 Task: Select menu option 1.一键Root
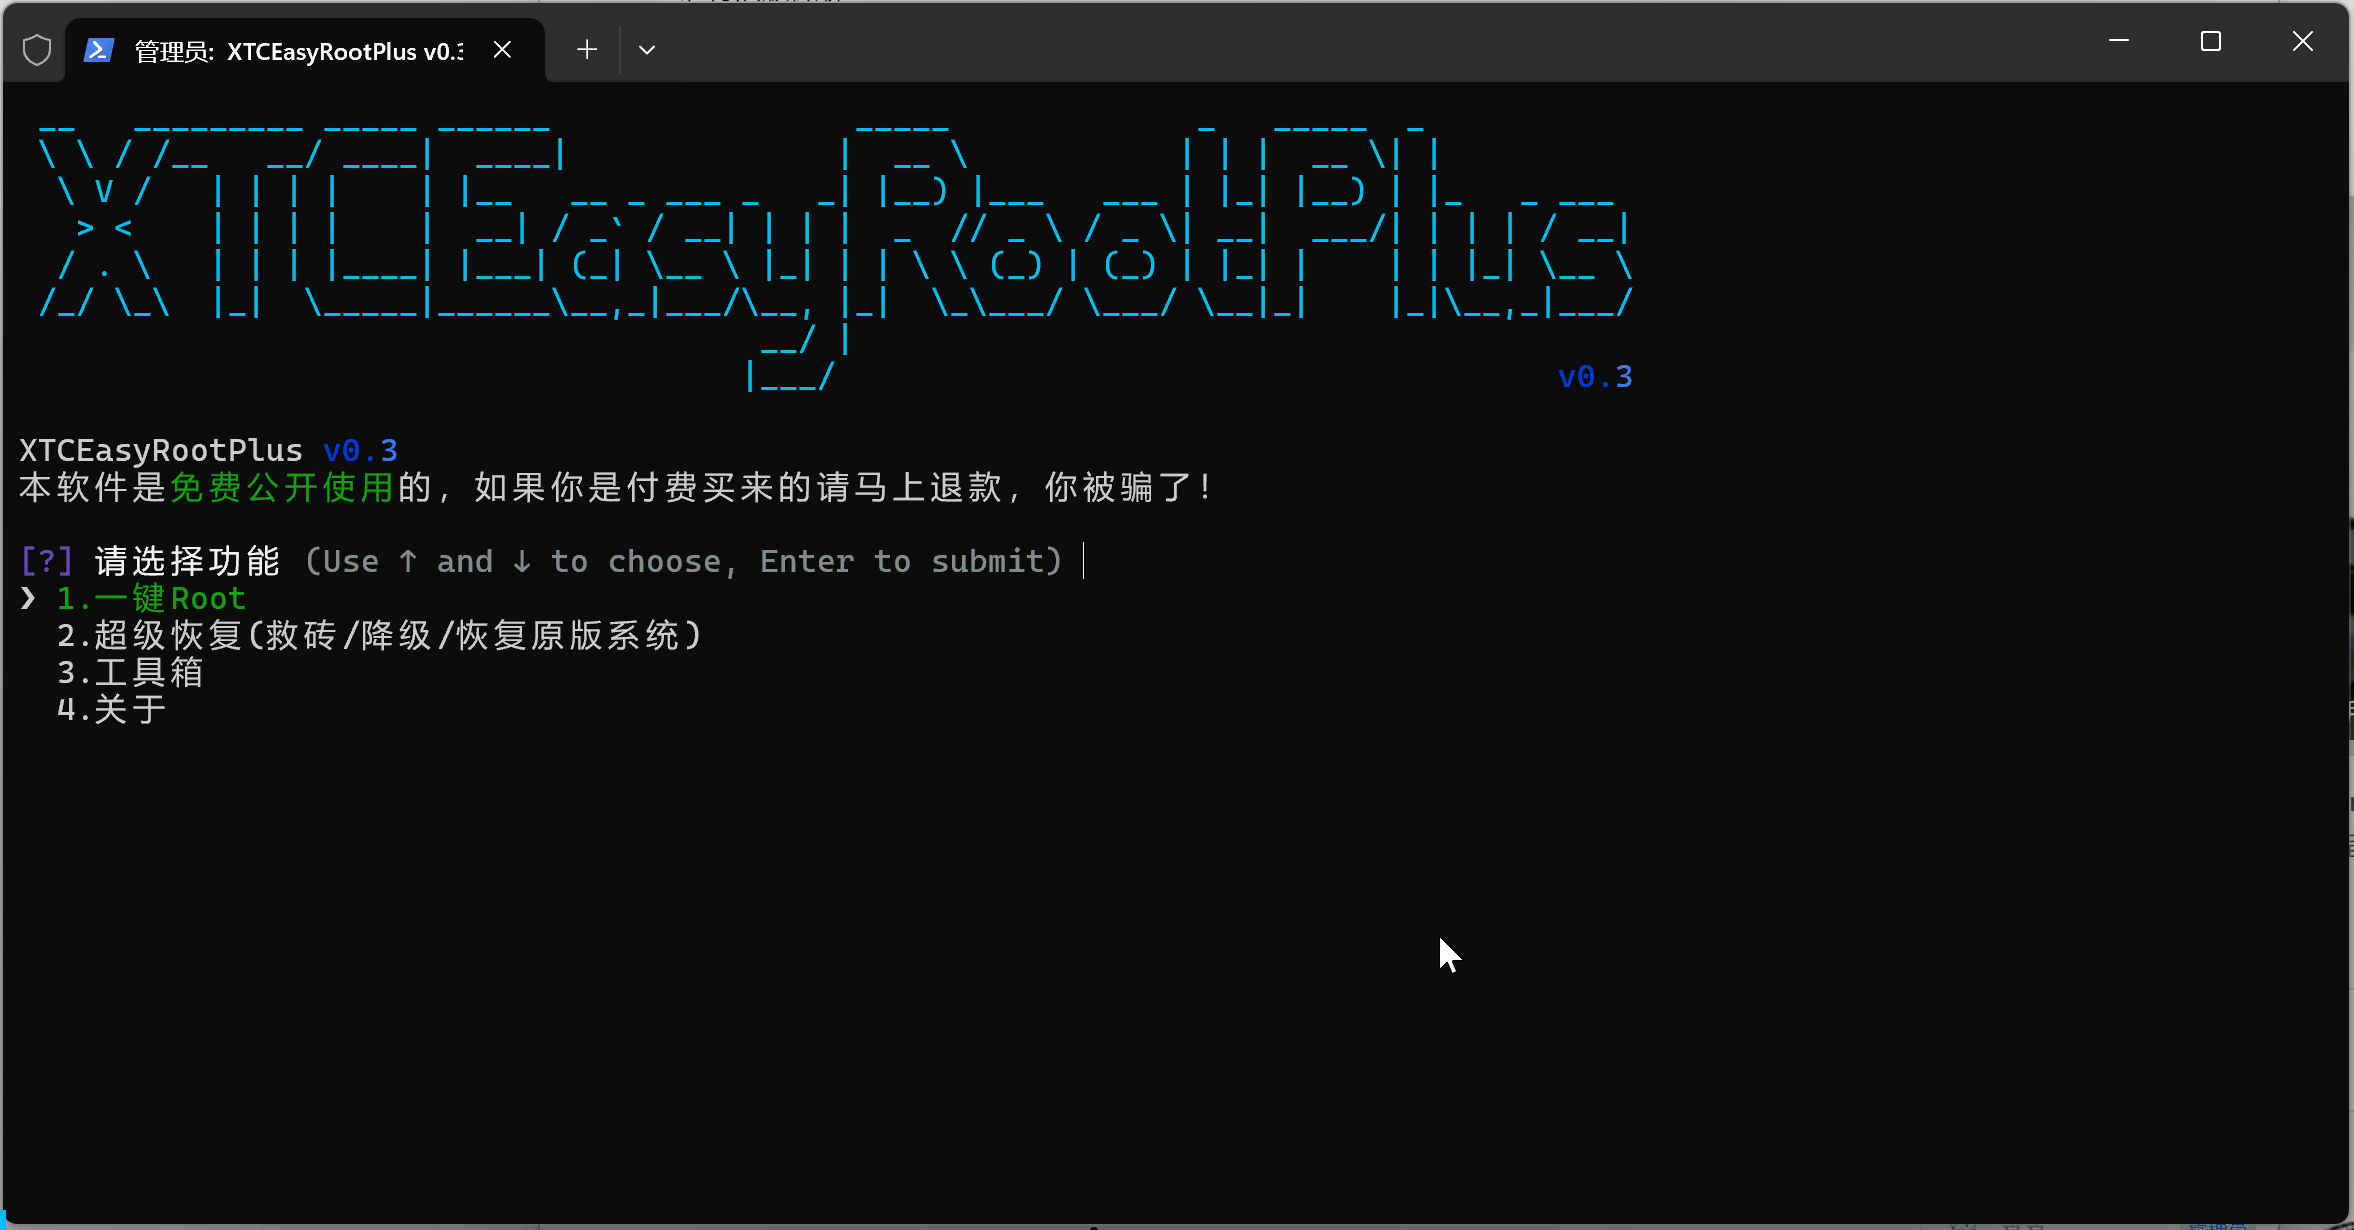pyautogui.click(x=151, y=598)
